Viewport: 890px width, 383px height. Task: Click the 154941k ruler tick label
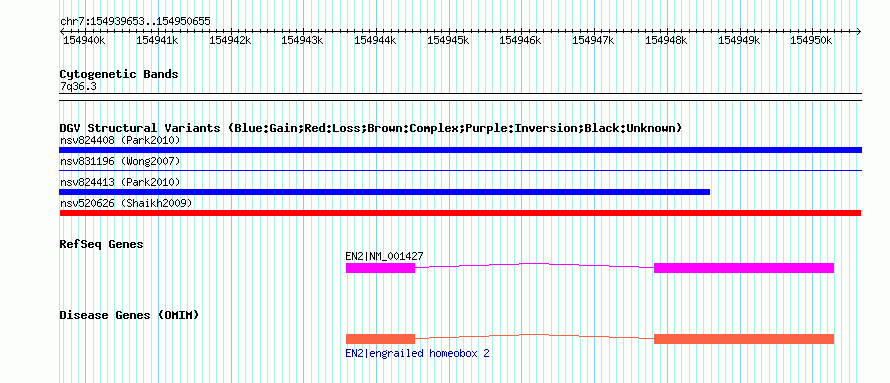click(x=157, y=40)
